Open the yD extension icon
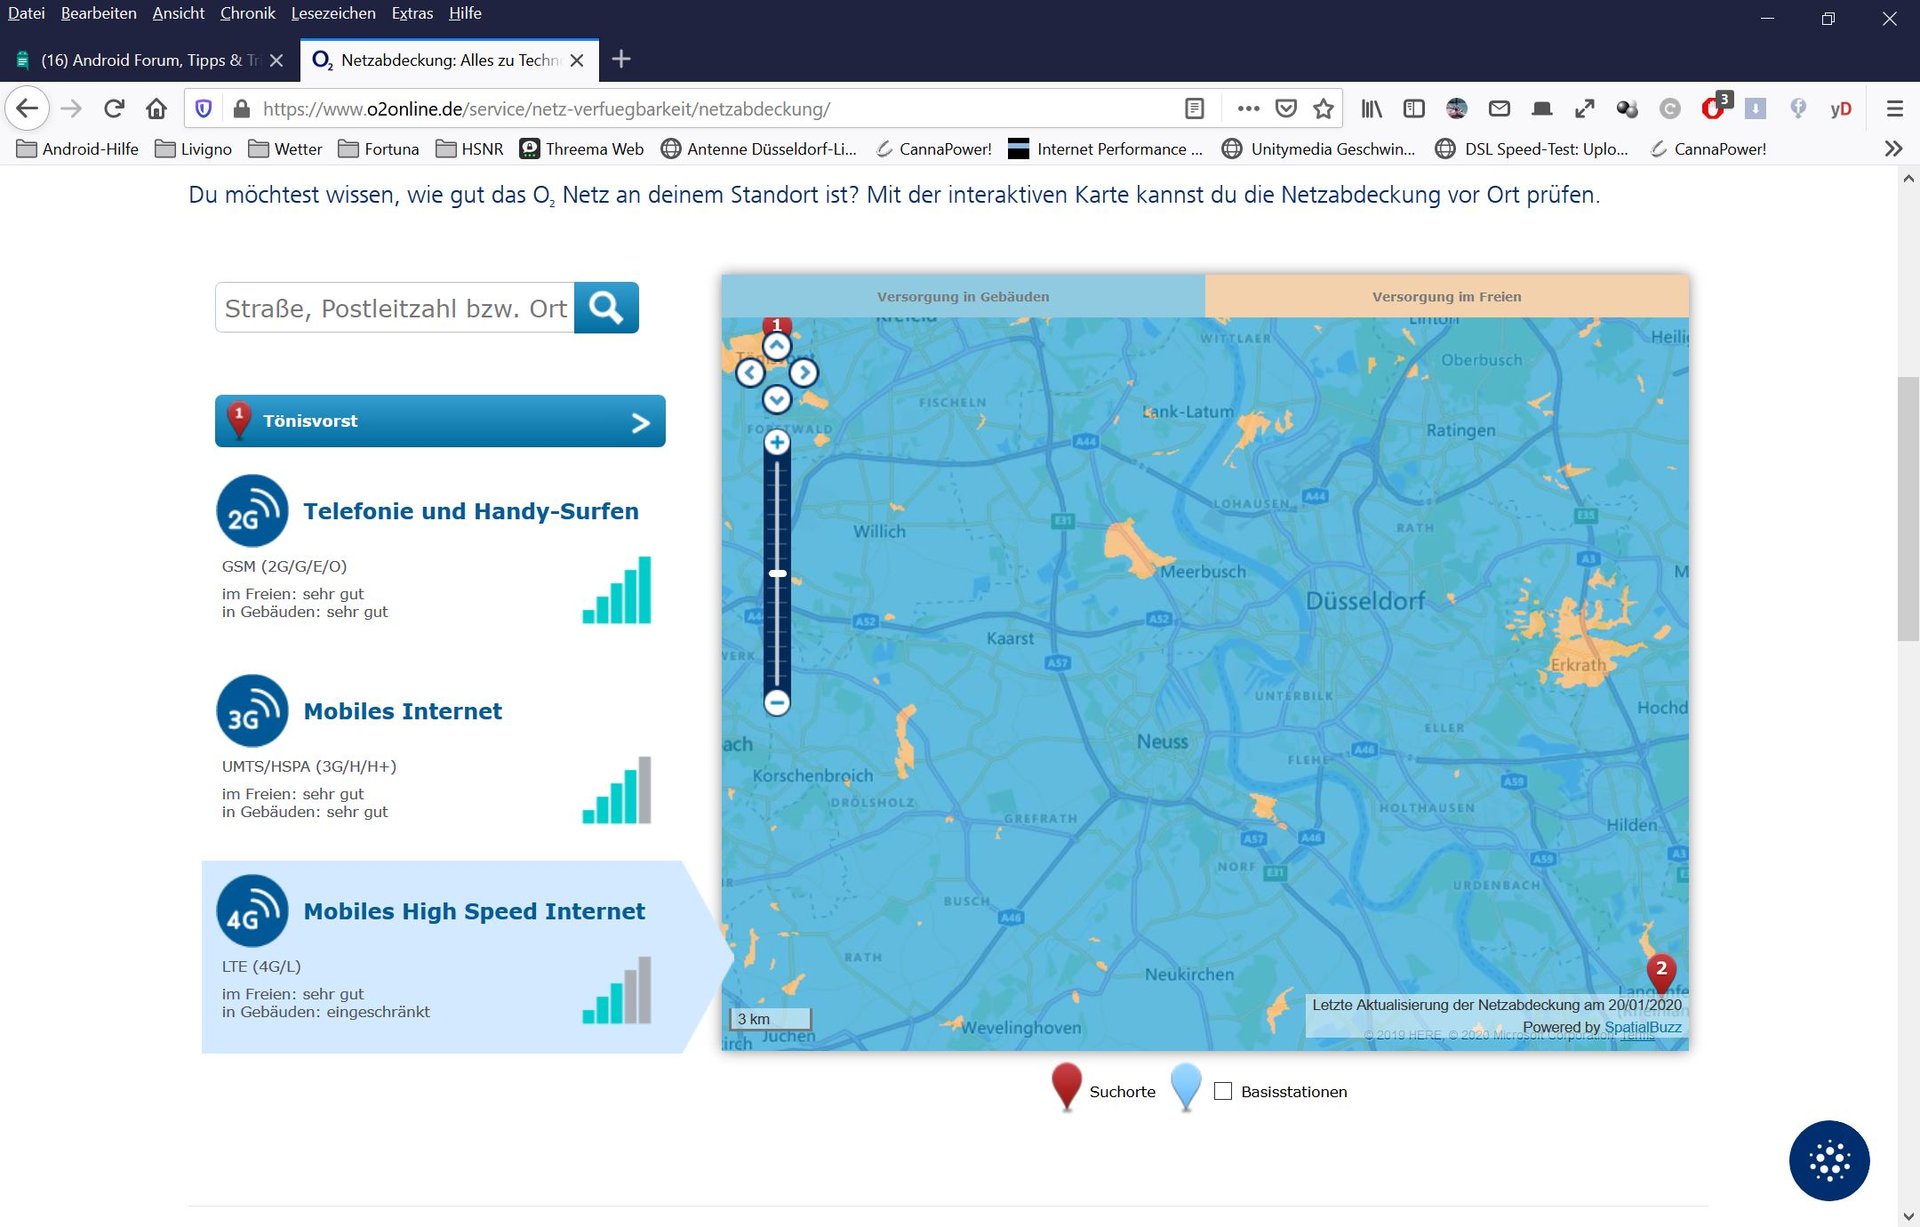Image resolution: width=1920 pixels, height=1227 pixels. 1840,109
